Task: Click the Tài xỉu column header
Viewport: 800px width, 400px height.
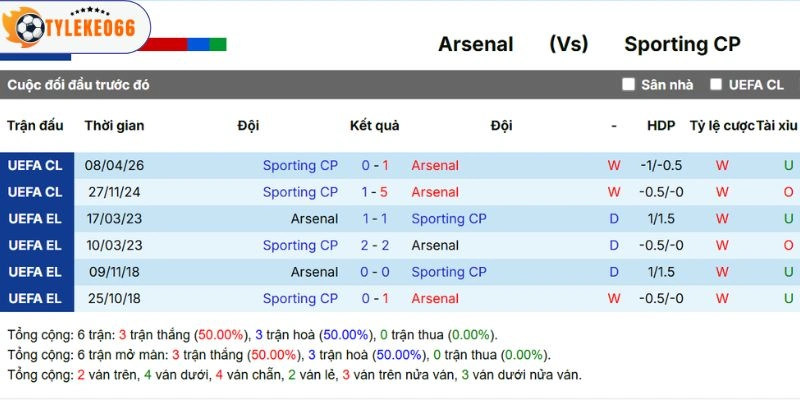Action: click(777, 126)
